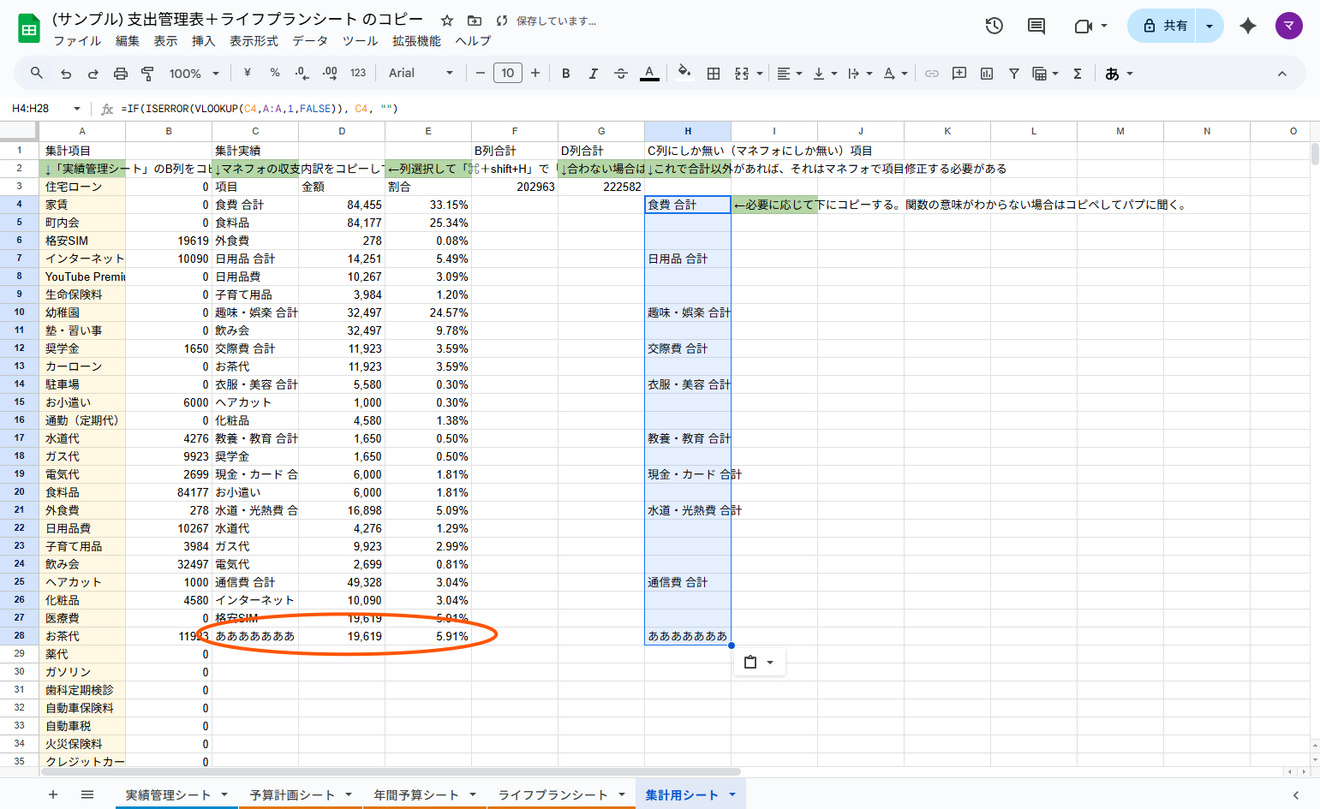The height and width of the screenshot is (809, 1320).
Task: Create a filter
Action: 1014,73
